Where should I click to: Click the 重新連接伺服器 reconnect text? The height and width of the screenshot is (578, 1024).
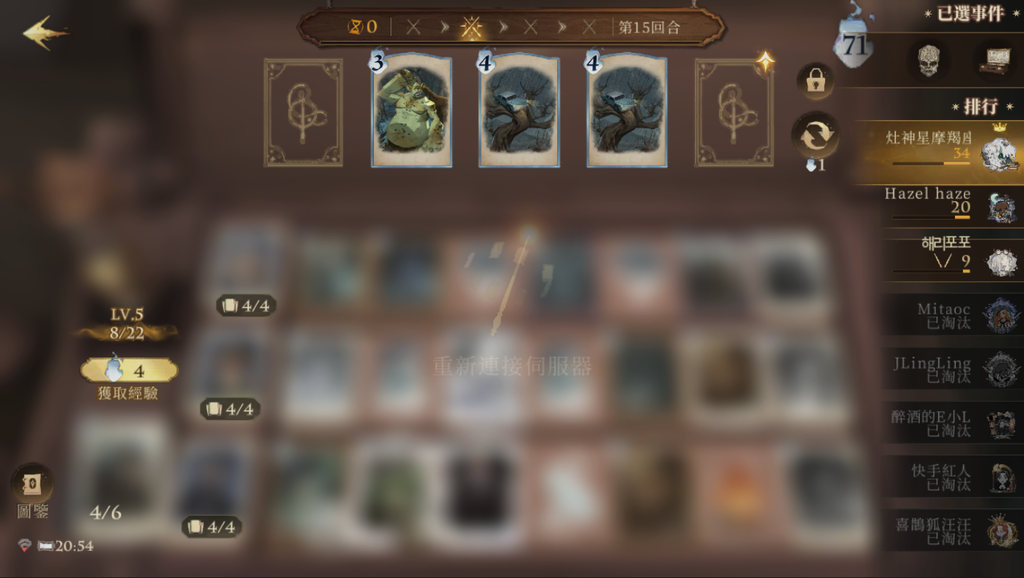[x=513, y=366]
